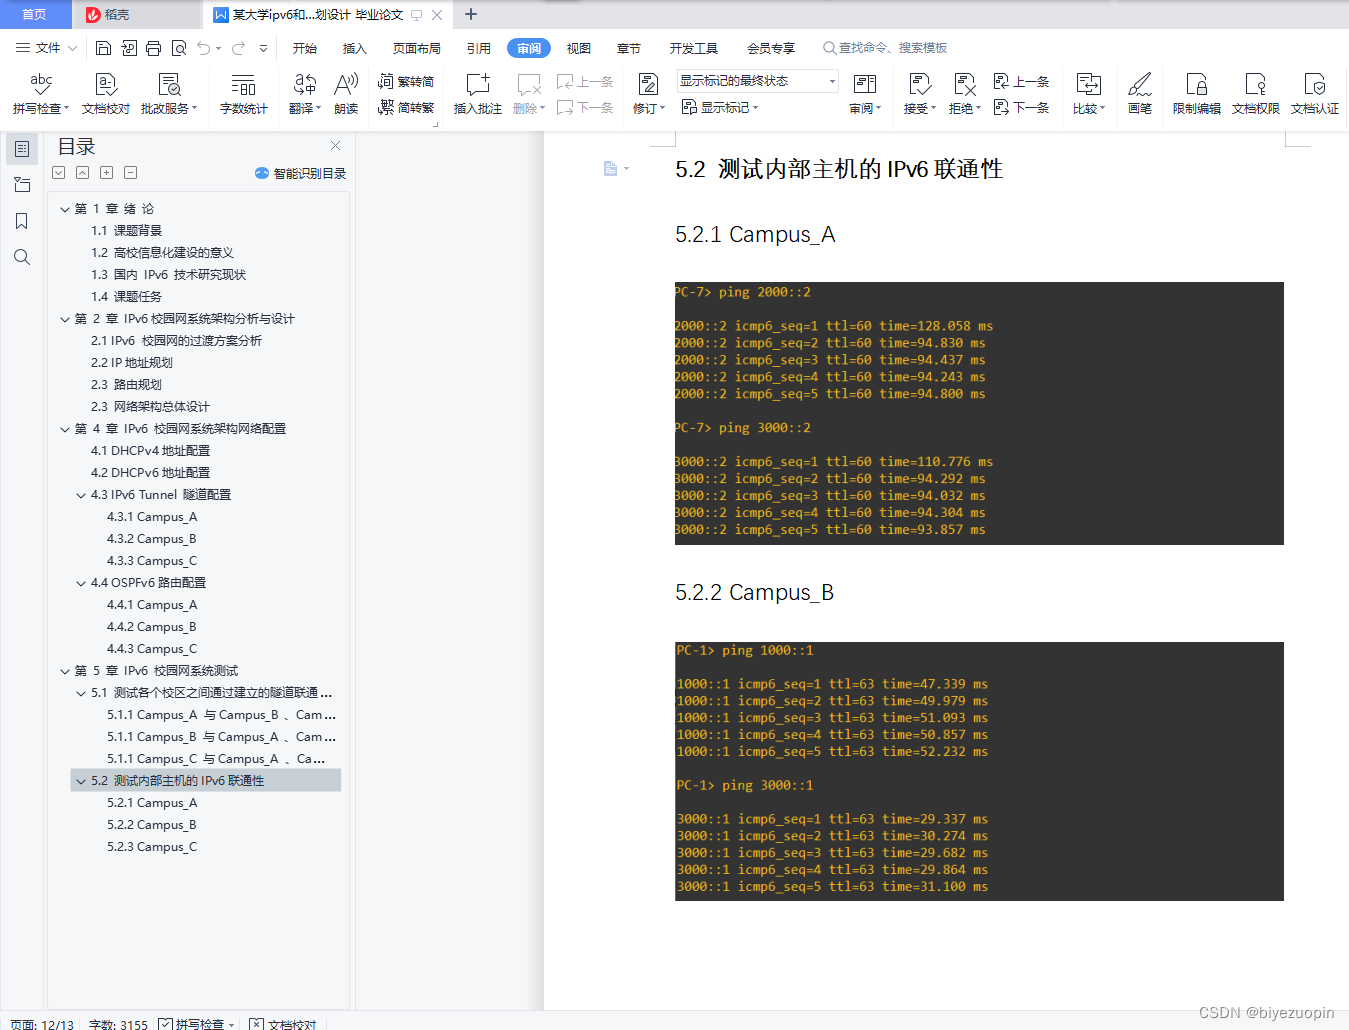Switch to 开始 ribbon tab

[x=305, y=48]
